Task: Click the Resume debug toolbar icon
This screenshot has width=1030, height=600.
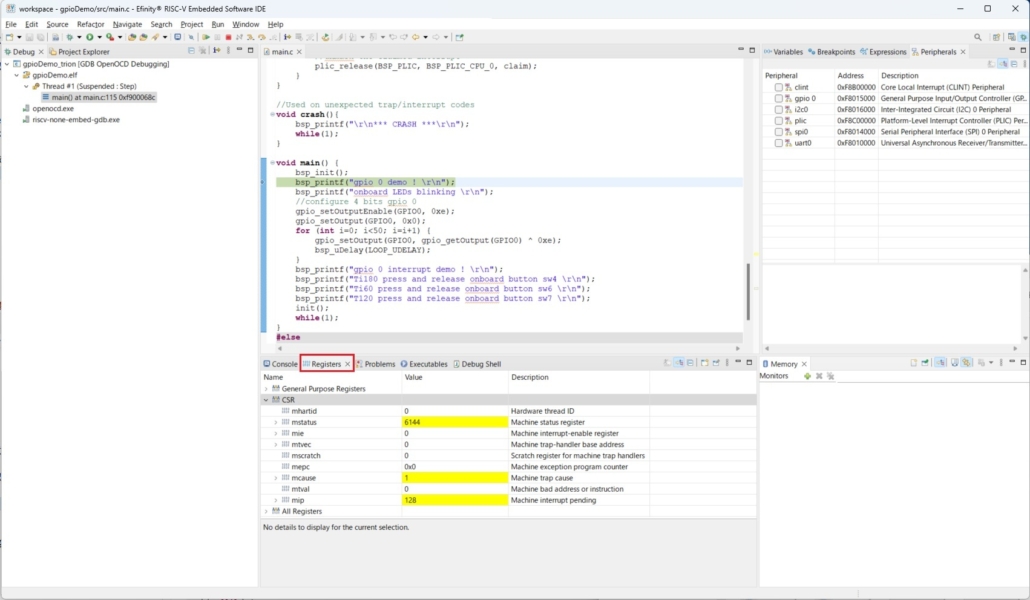Action: tap(206, 37)
